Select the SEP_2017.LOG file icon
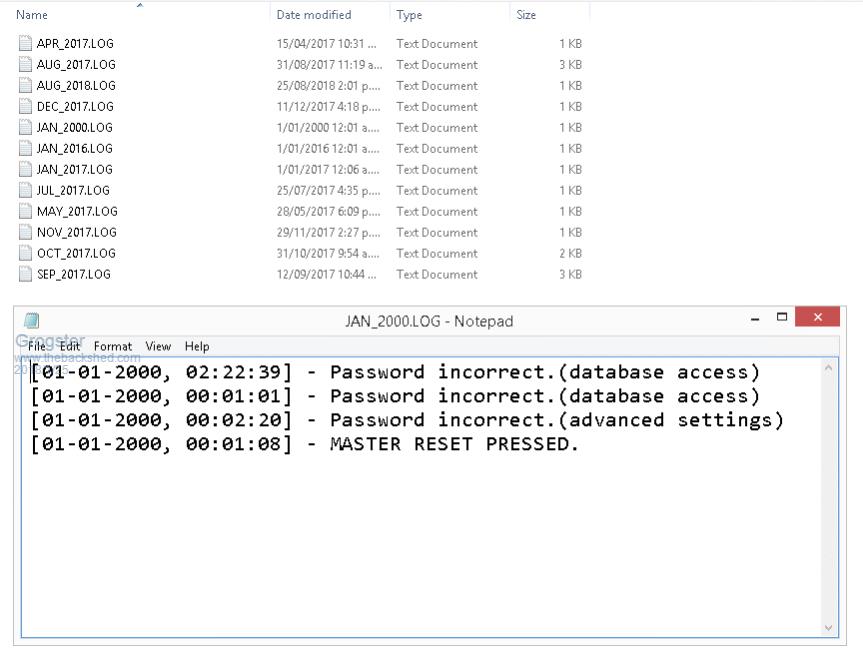Image resolution: width=863 pixels, height=661 pixels. [x=26, y=275]
